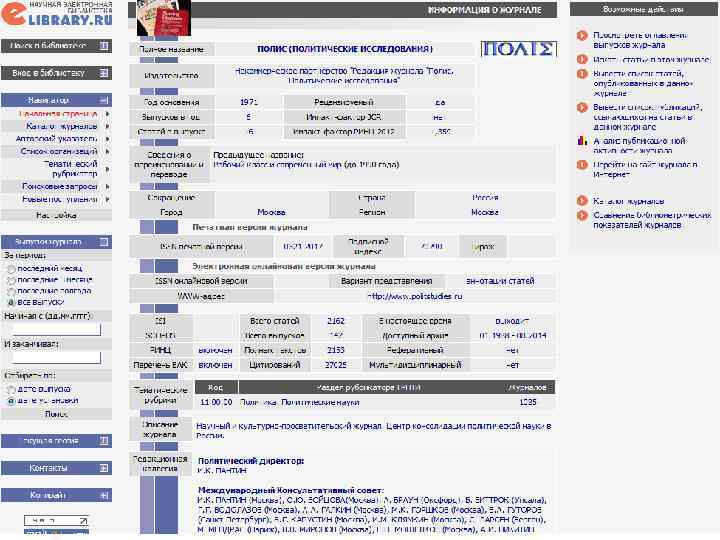Click country link 'Россия'
The height and width of the screenshot is (540, 720).
pos(485,197)
